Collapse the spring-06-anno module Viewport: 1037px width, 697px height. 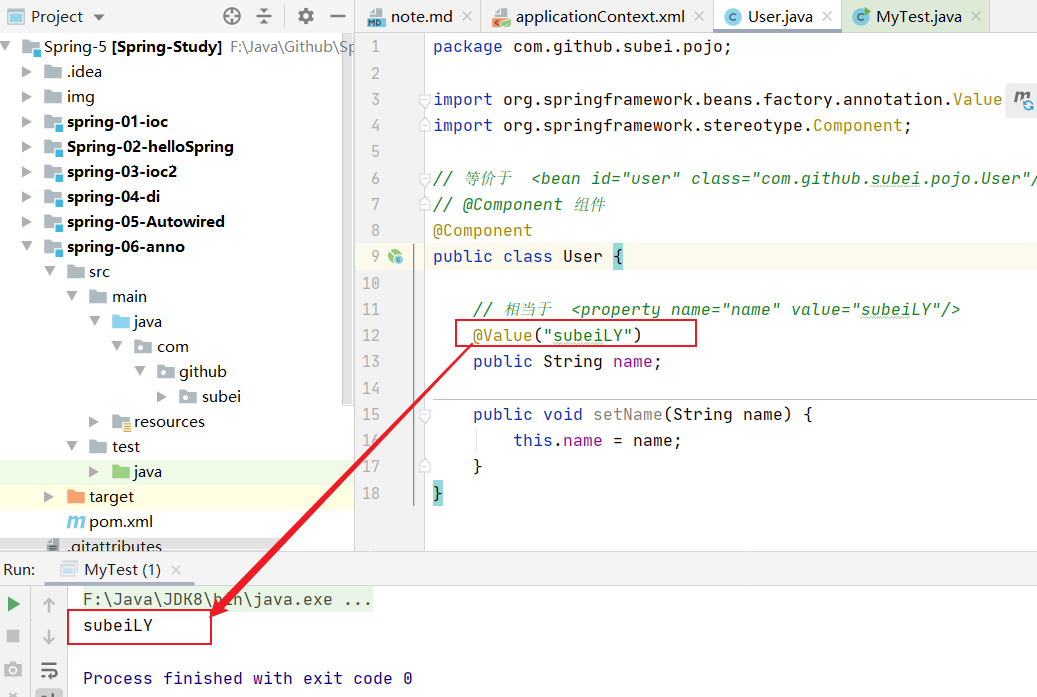pos(27,247)
